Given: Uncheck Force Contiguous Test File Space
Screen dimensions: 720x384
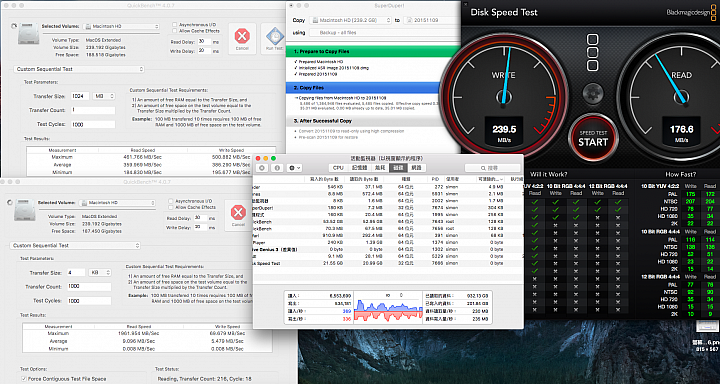Looking at the screenshot, I should [x=24, y=379].
